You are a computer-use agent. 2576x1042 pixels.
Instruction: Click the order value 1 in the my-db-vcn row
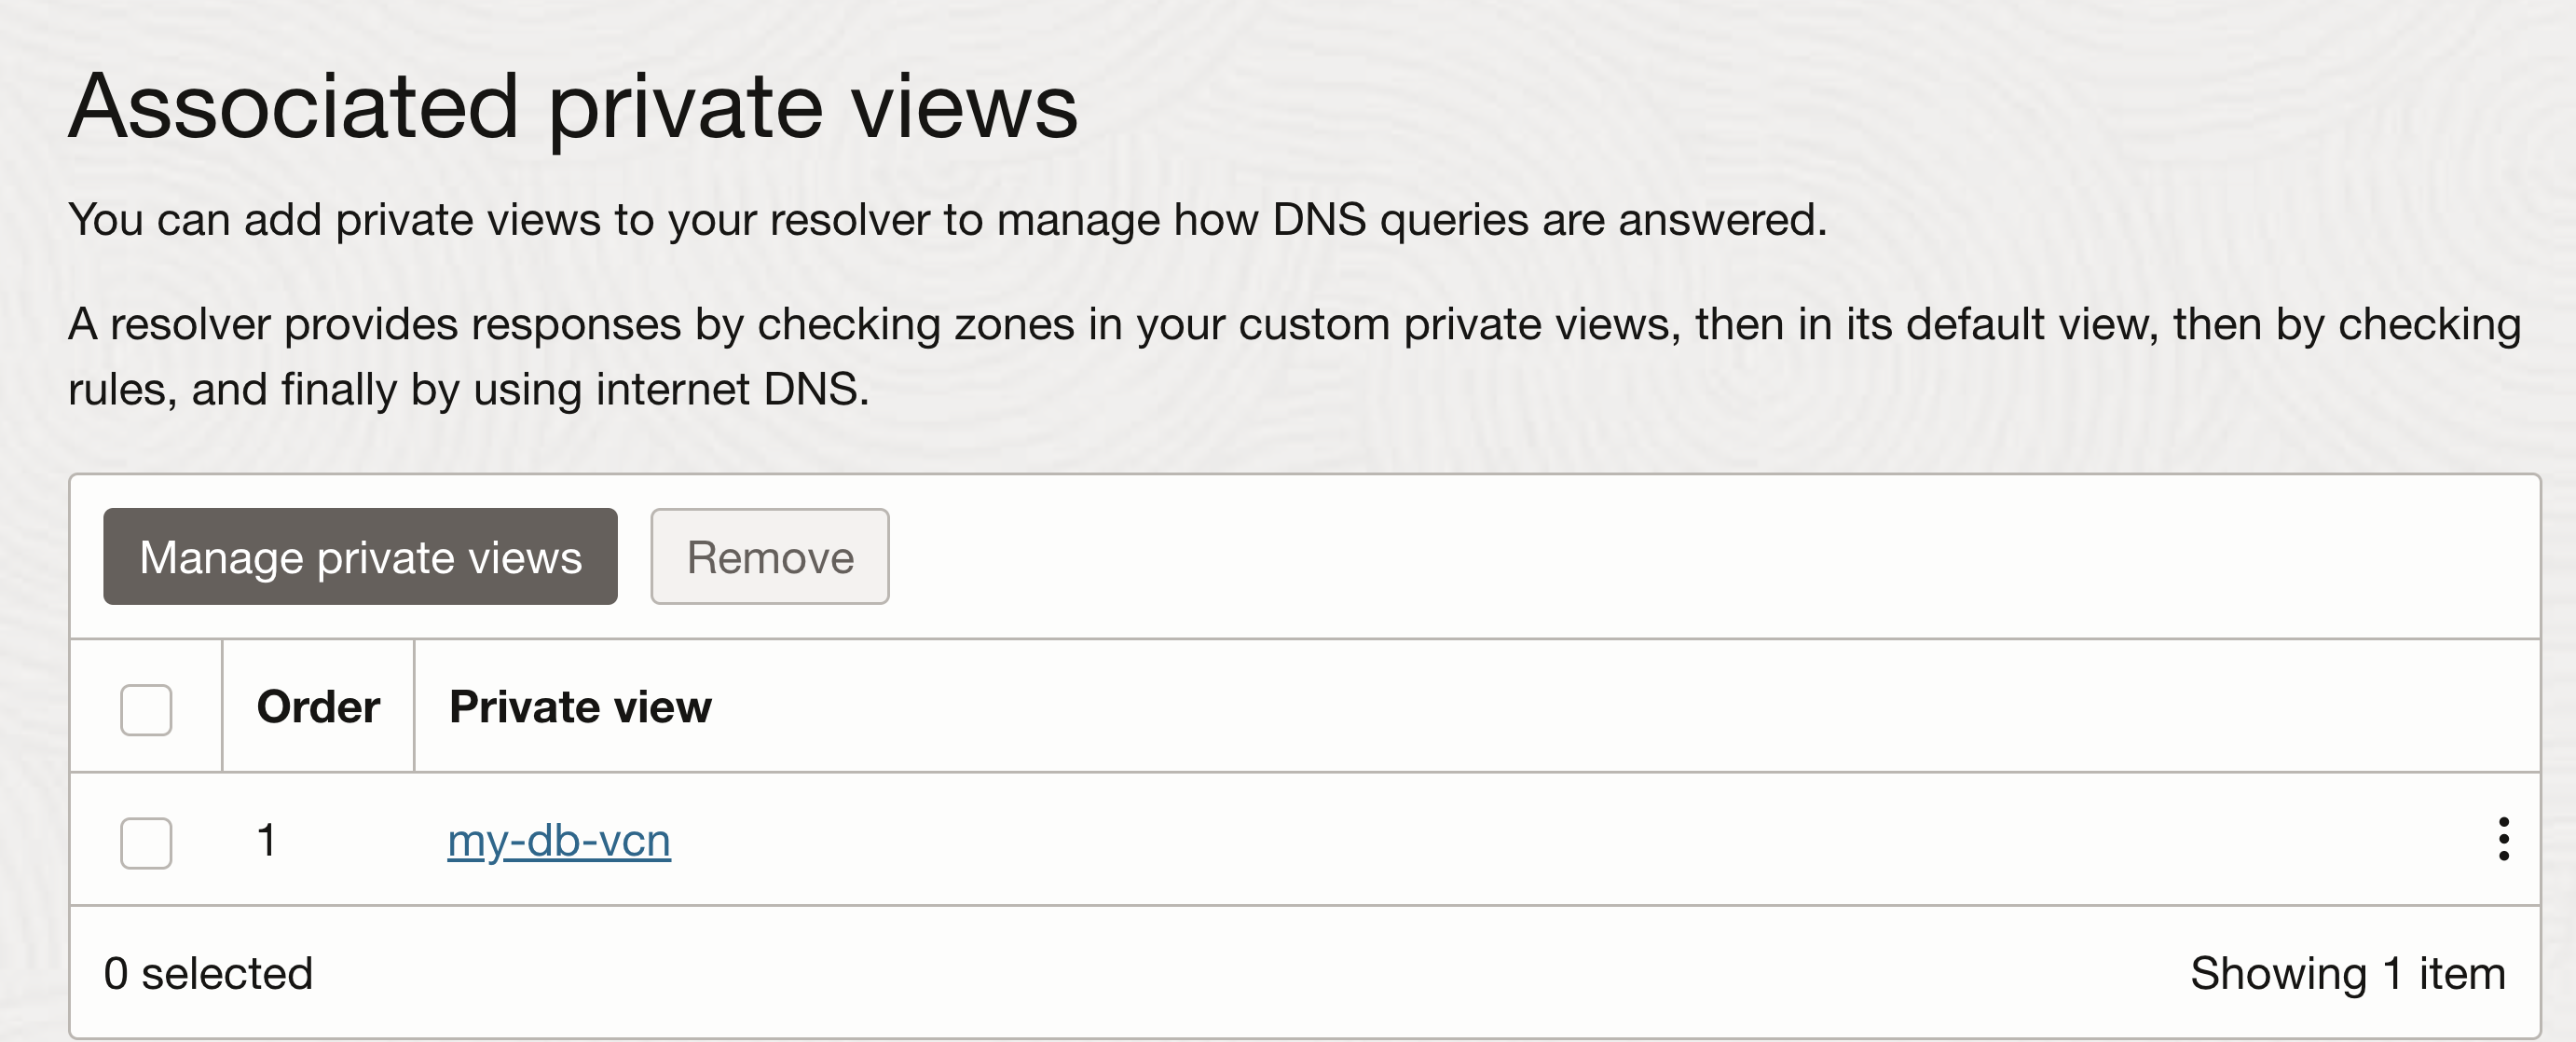[x=267, y=840]
